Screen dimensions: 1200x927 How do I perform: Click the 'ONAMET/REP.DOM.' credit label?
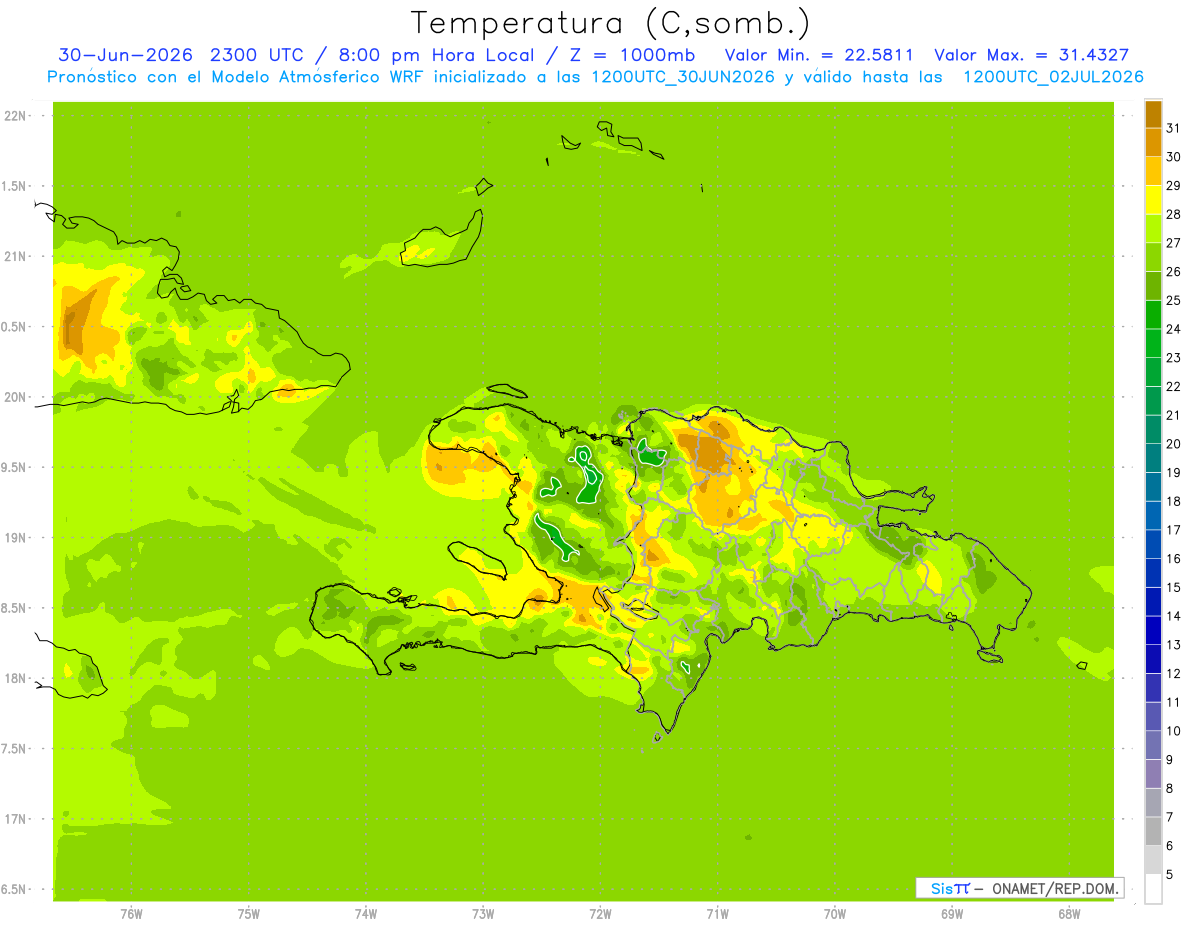pyautogui.click(x=1056, y=888)
